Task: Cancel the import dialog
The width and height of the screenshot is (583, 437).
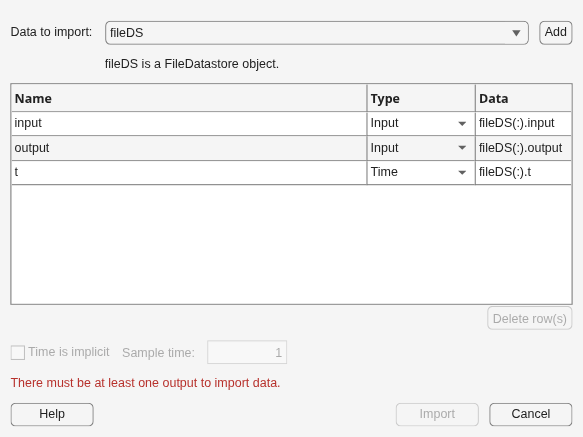Action: (531, 414)
